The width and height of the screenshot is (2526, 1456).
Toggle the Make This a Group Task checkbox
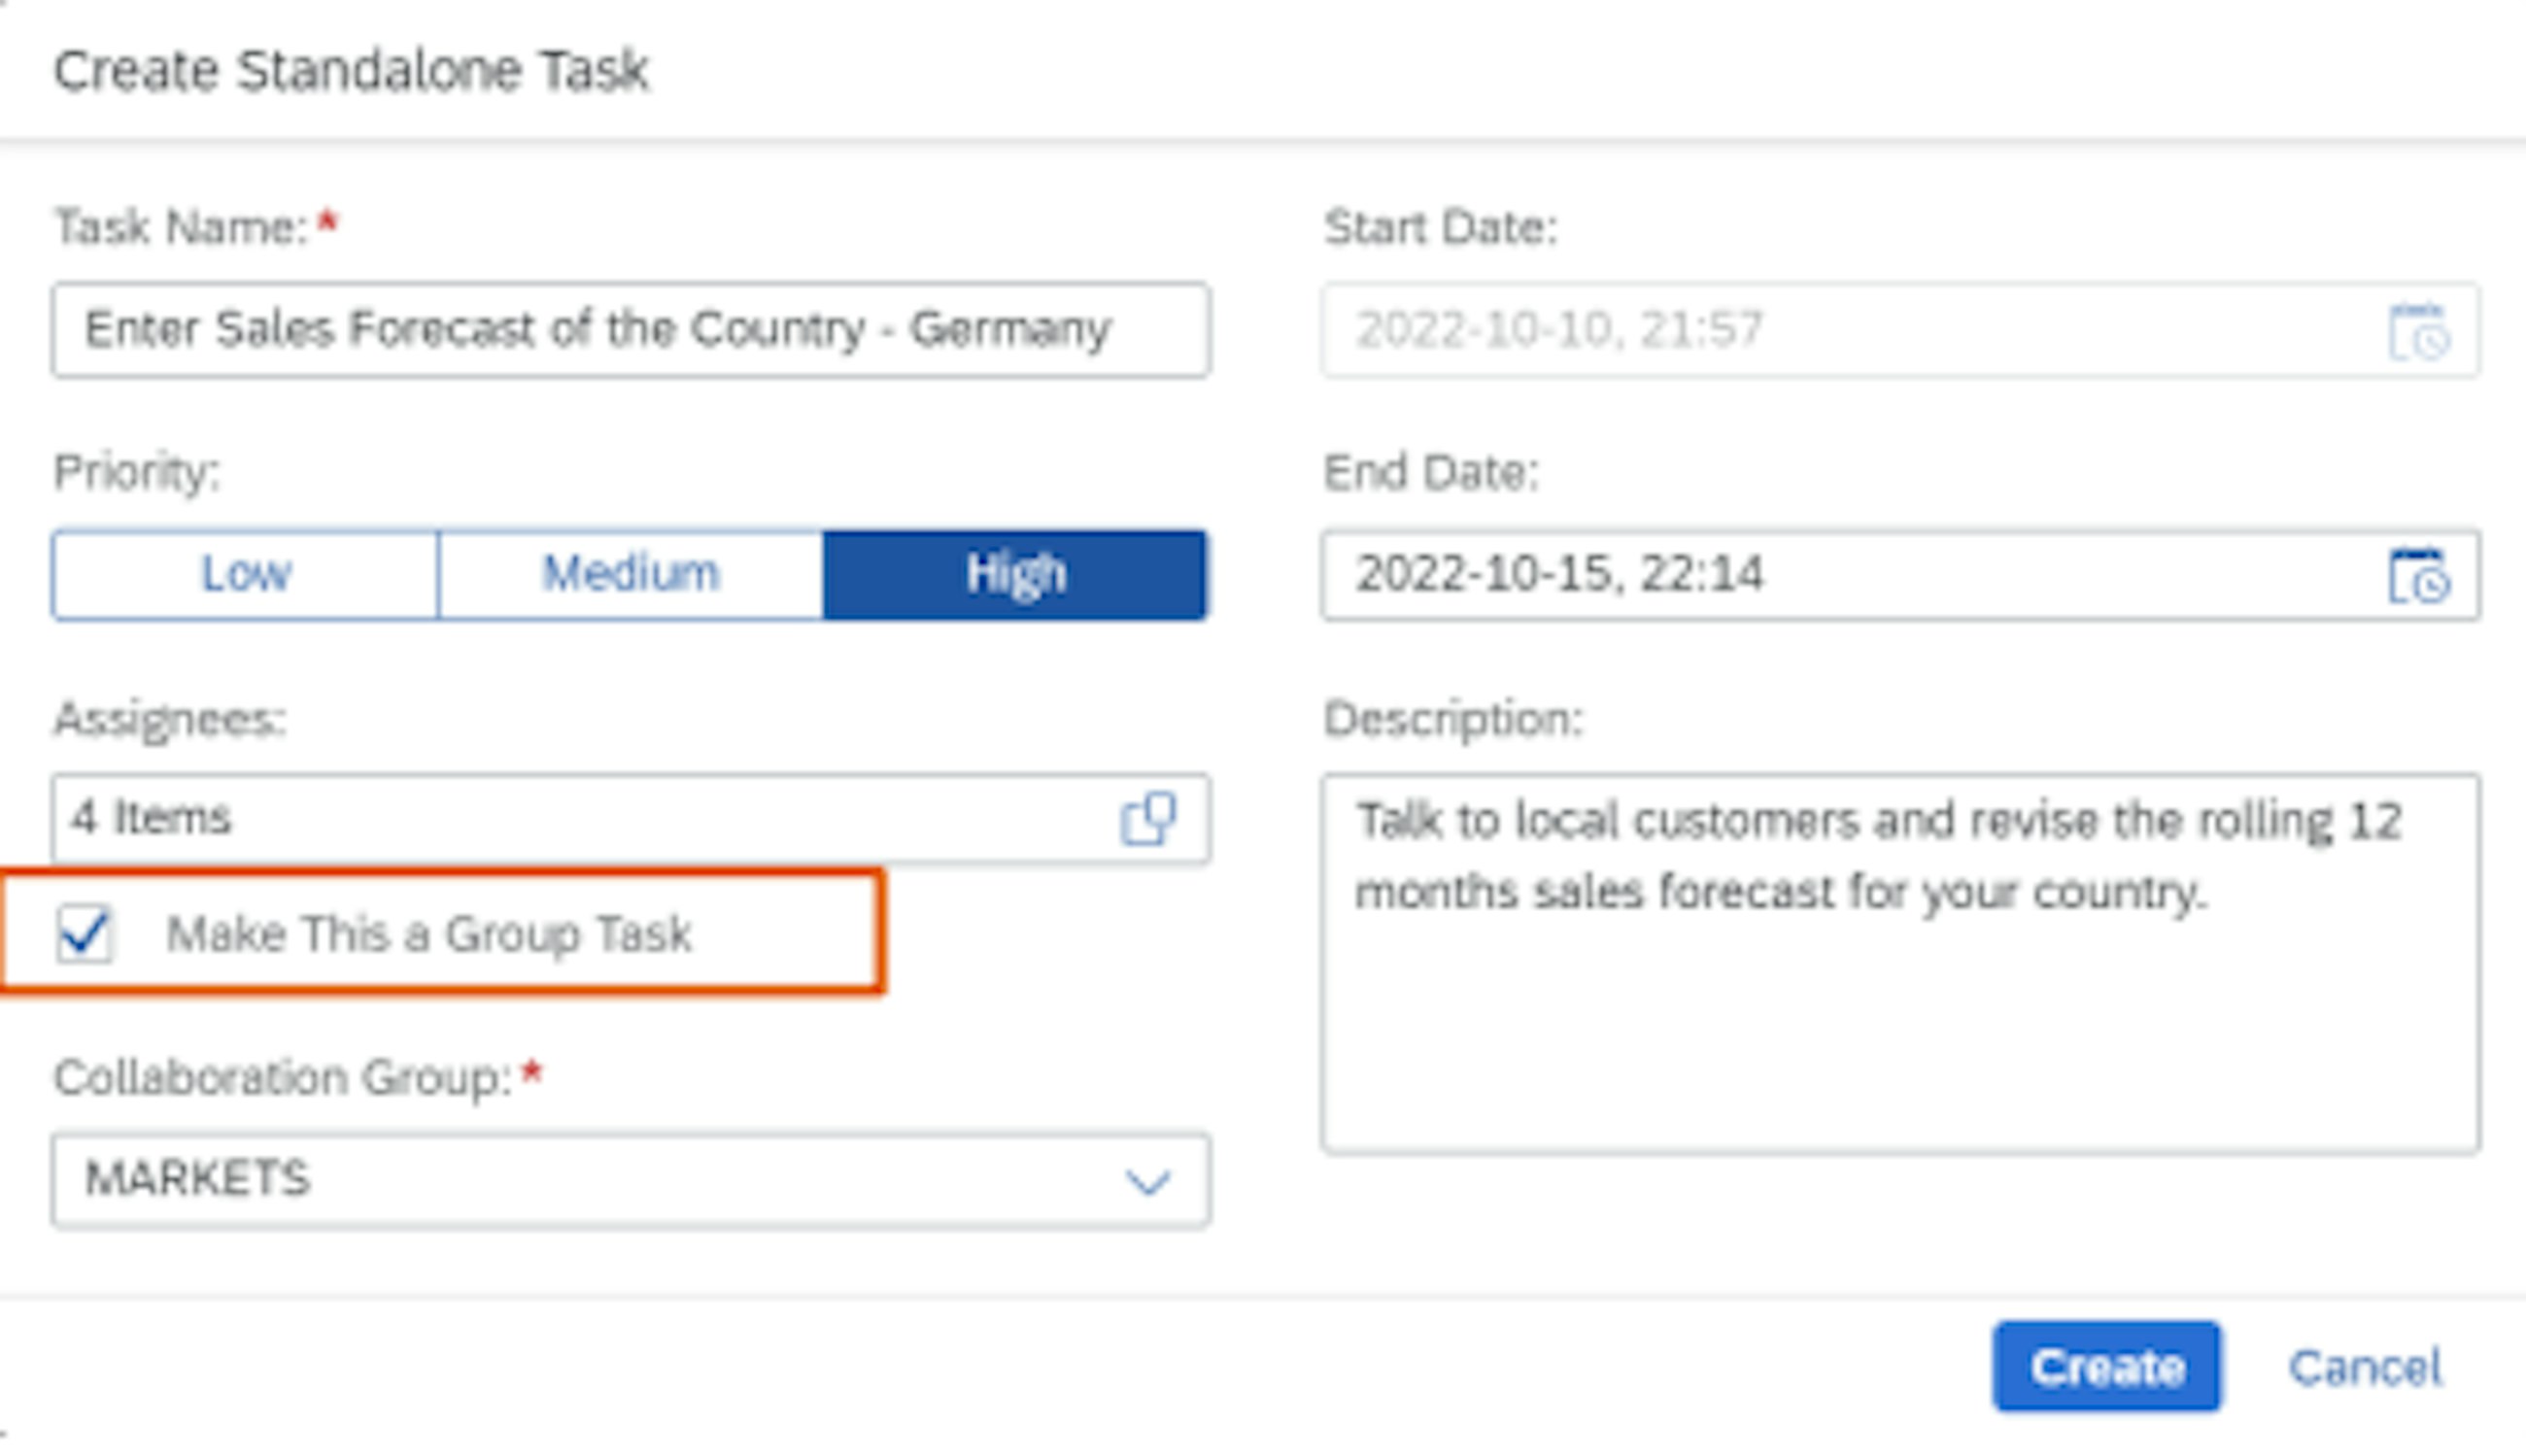pos(85,934)
